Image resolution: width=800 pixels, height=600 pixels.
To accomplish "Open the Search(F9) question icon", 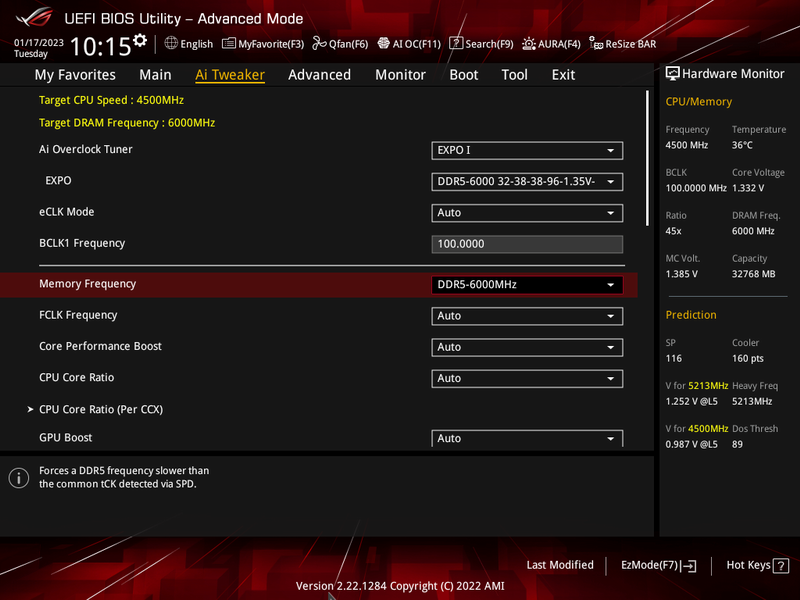I will (456, 43).
